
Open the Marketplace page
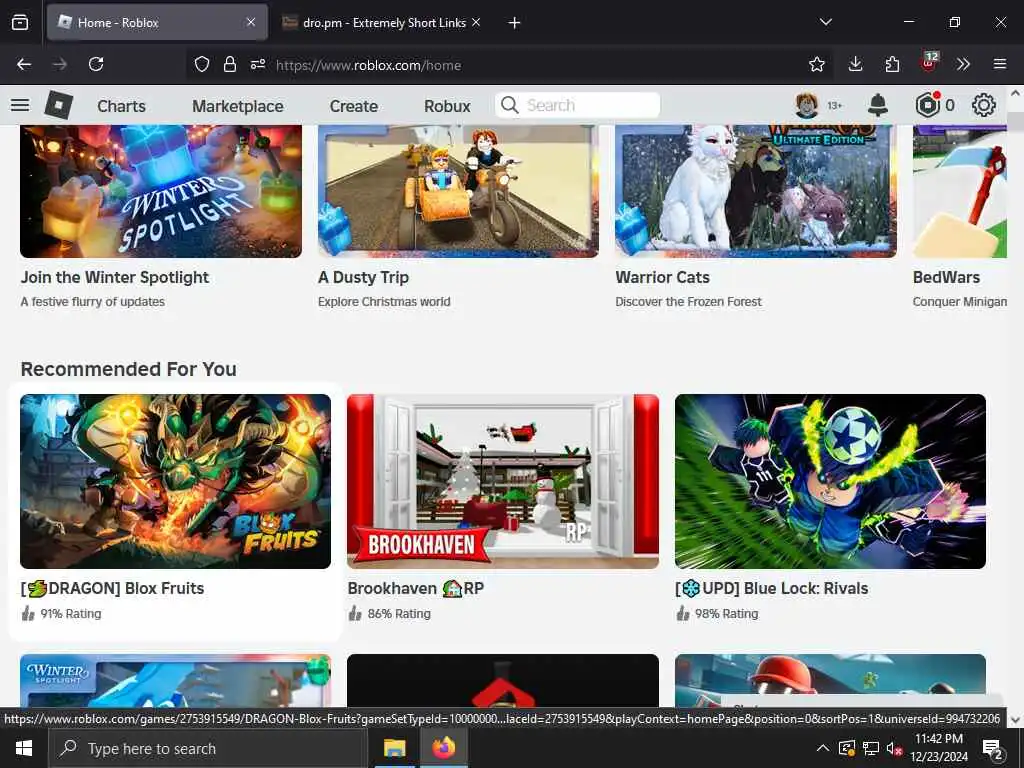(x=238, y=106)
